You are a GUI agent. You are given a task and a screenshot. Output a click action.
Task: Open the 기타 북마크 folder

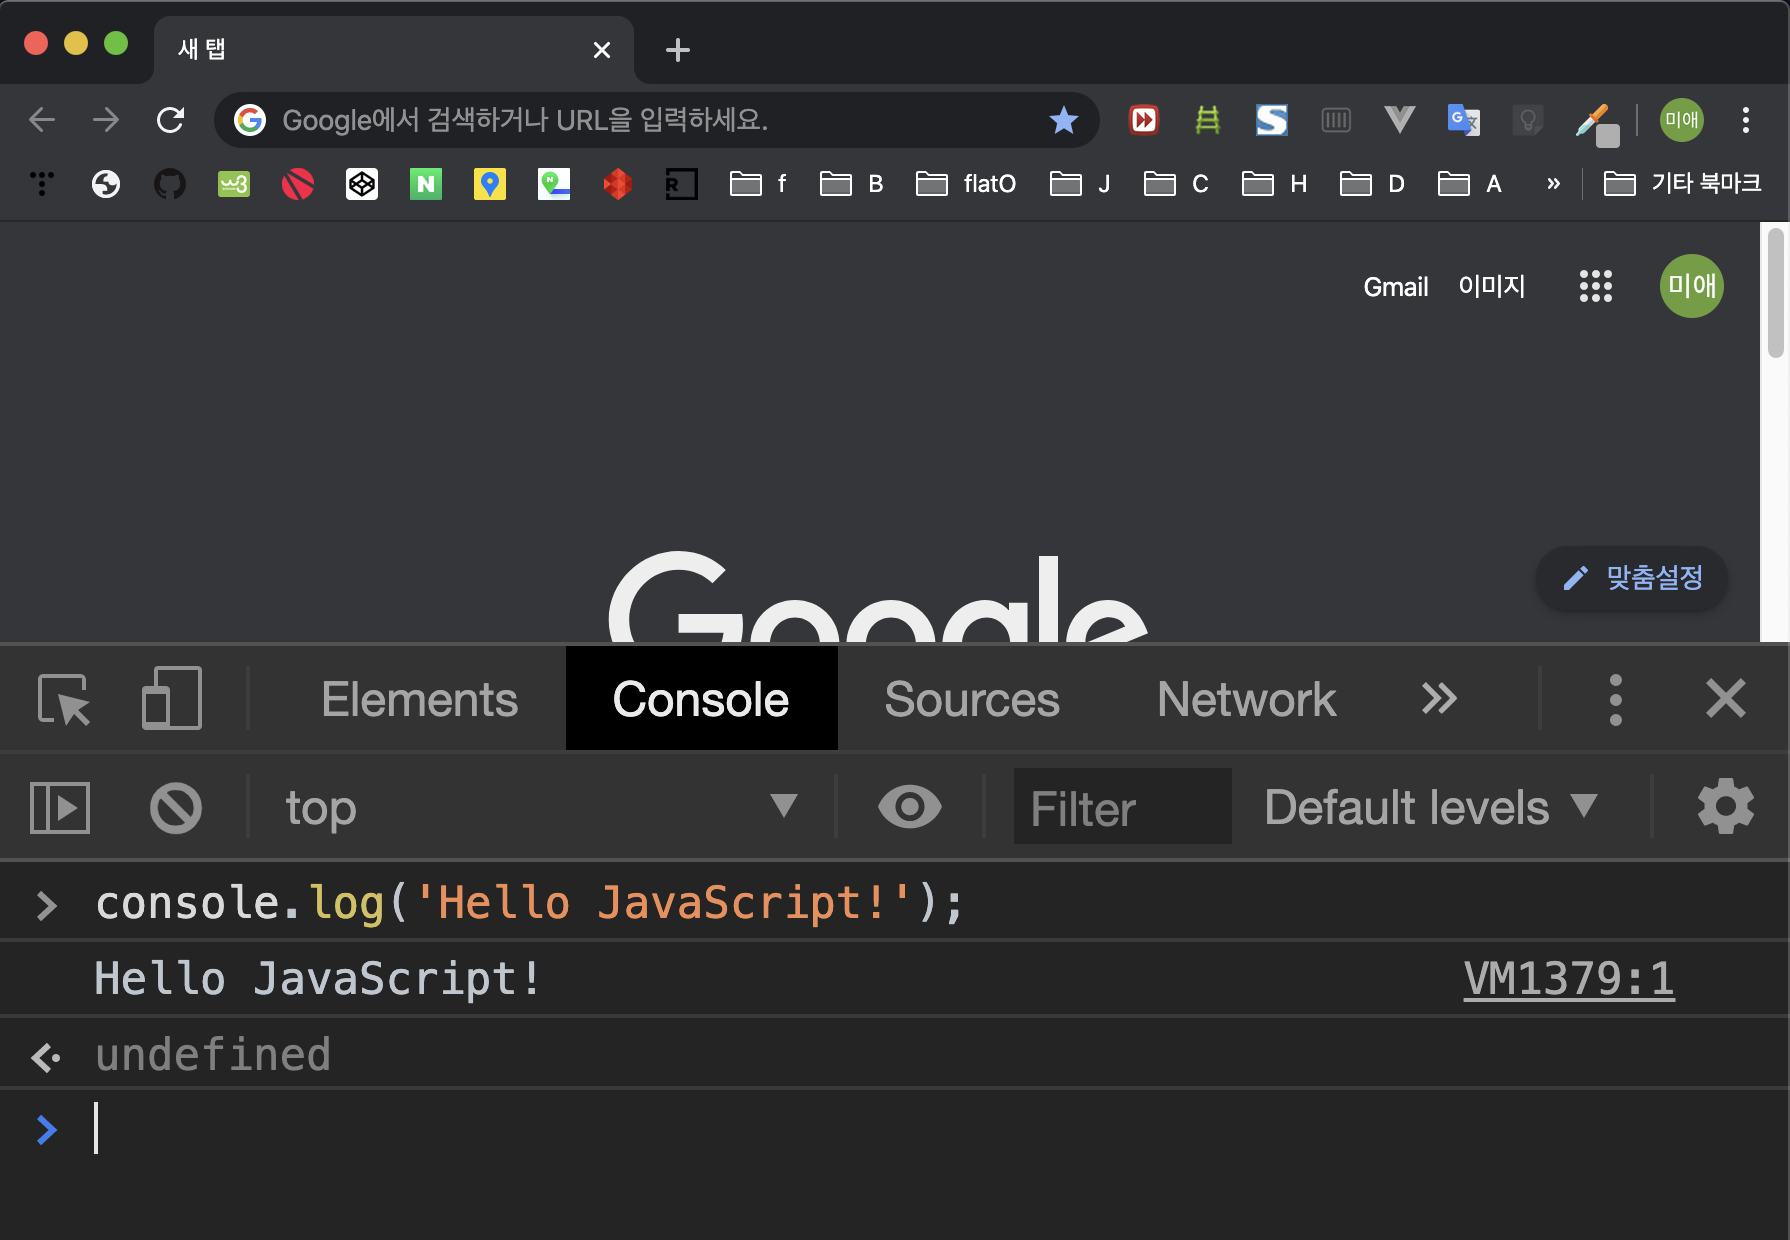coord(1682,184)
